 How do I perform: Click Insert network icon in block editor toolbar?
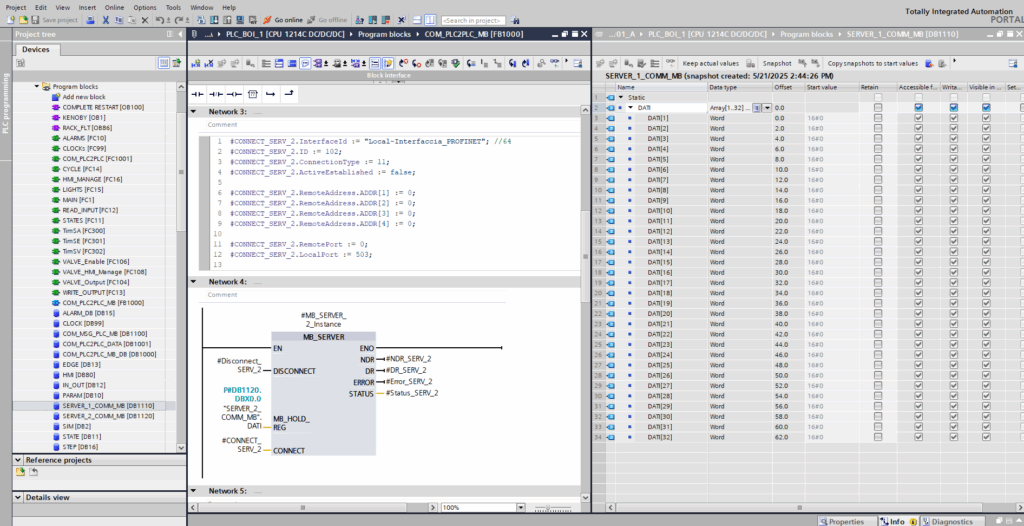pyautogui.click(x=195, y=63)
